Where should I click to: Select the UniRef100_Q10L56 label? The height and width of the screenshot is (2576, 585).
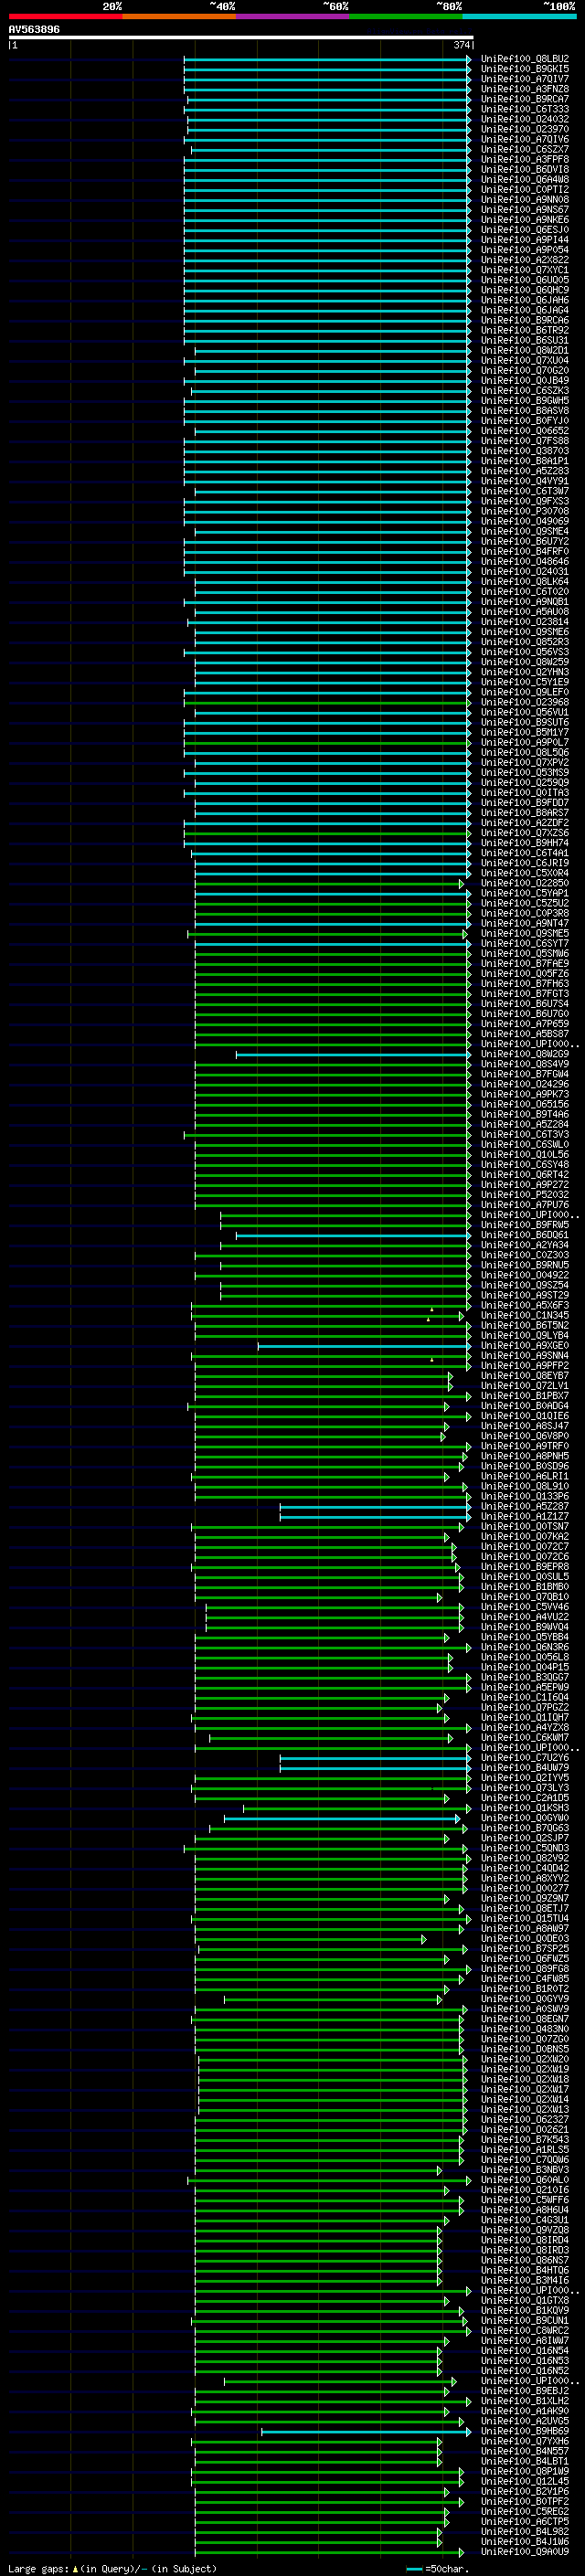click(x=524, y=1154)
